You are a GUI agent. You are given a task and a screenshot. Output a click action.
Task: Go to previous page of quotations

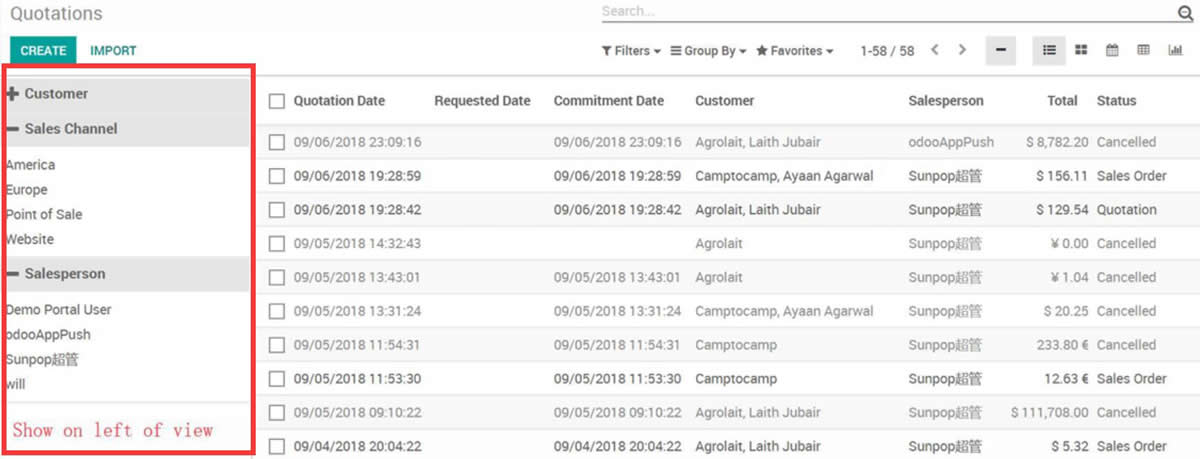coord(934,50)
